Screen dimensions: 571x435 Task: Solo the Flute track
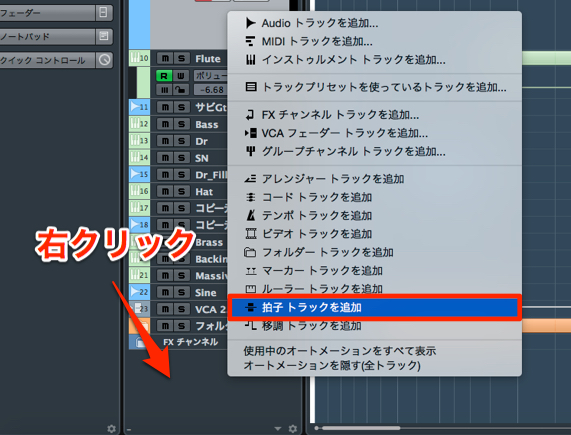point(181,58)
